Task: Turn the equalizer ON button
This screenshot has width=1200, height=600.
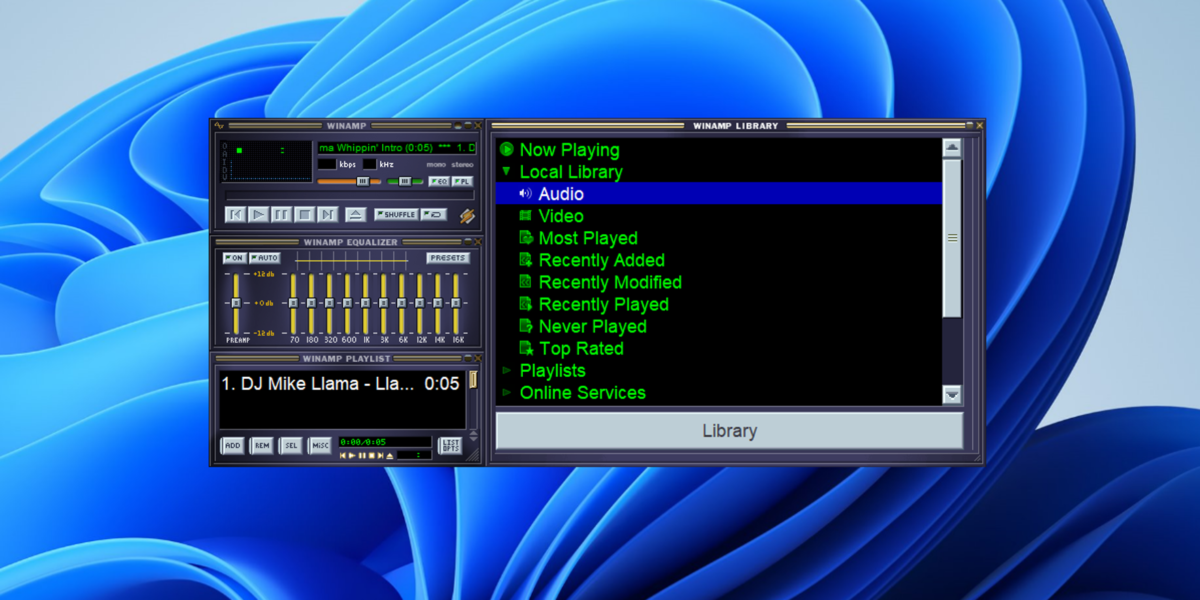Action: click(x=235, y=258)
